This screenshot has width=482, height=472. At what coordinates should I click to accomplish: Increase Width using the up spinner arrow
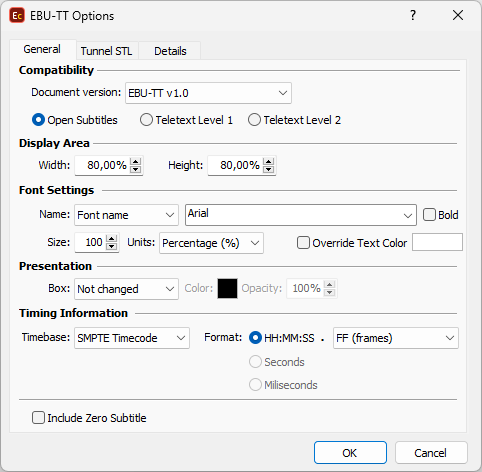(135, 161)
